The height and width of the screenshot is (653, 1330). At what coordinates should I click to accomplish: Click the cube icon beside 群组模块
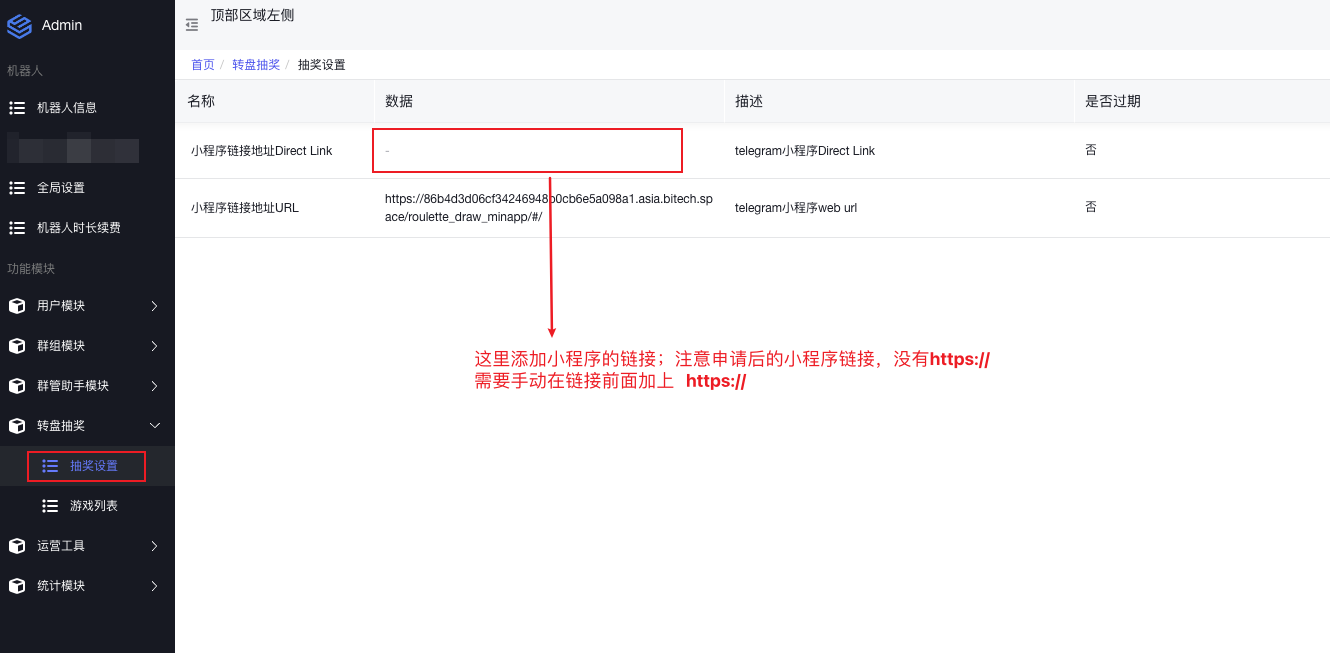tap(17, 346)
